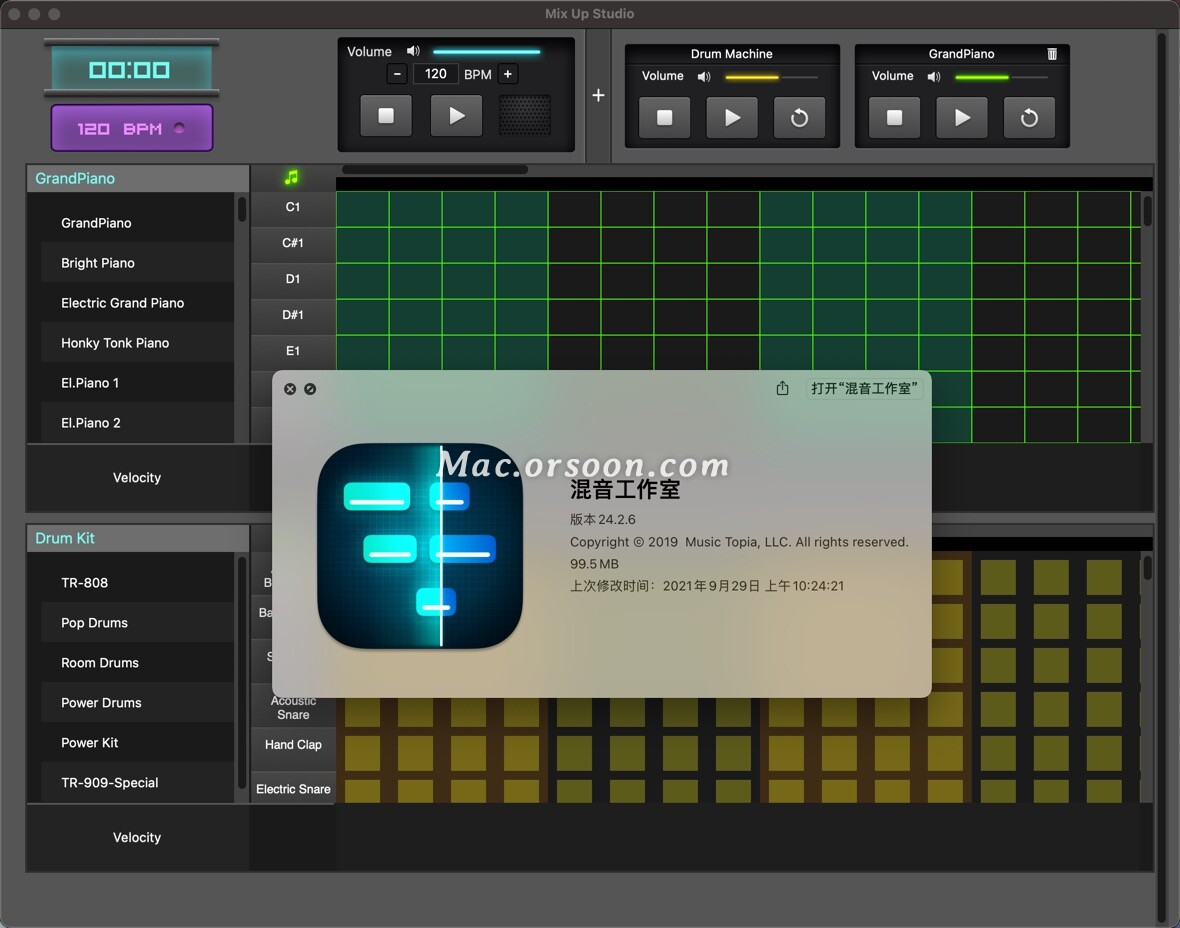The width and height of the screenshot is (1180, 928).
Task: Select the GrandPiano instrument in list
Action: point(137,223)
